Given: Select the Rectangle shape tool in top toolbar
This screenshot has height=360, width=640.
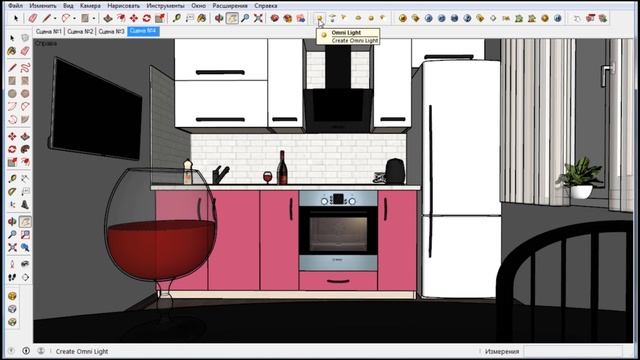Looking at the screenshot, I should (85, 18).
